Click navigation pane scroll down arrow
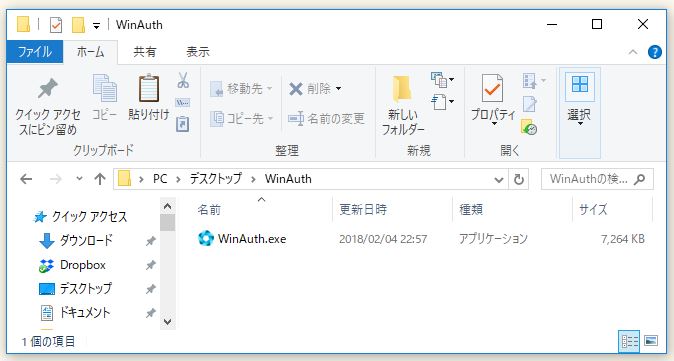The width and height of the screenshot is (674, 361). point(168,321)
